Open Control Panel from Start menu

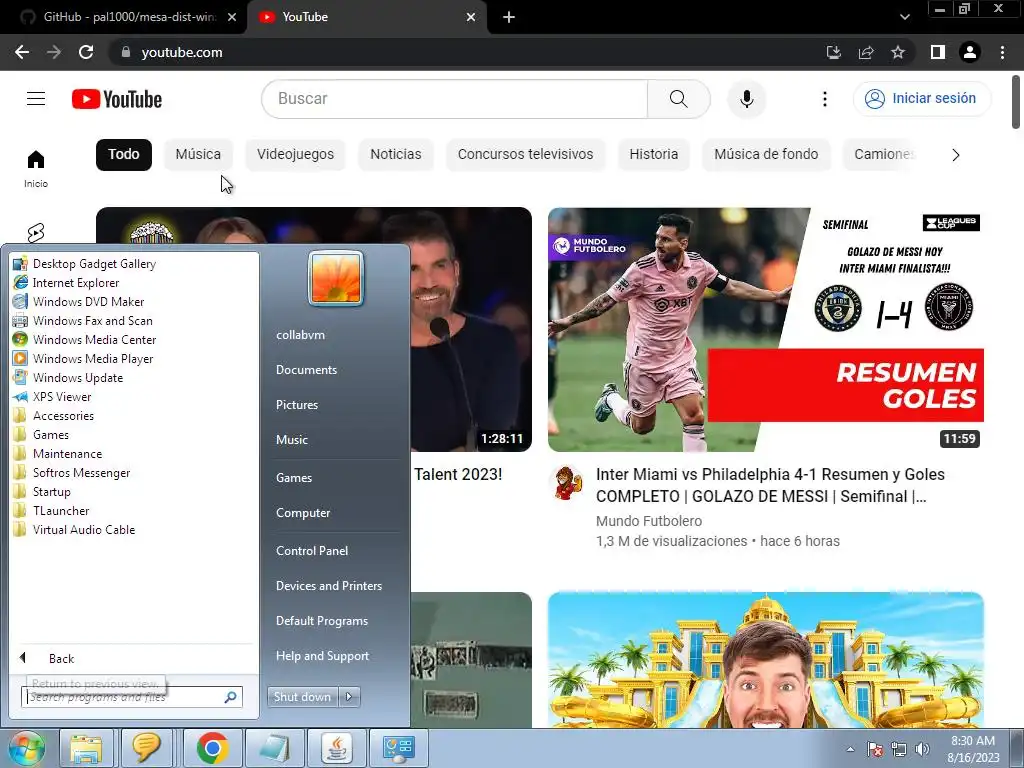(x=312, y=551)
